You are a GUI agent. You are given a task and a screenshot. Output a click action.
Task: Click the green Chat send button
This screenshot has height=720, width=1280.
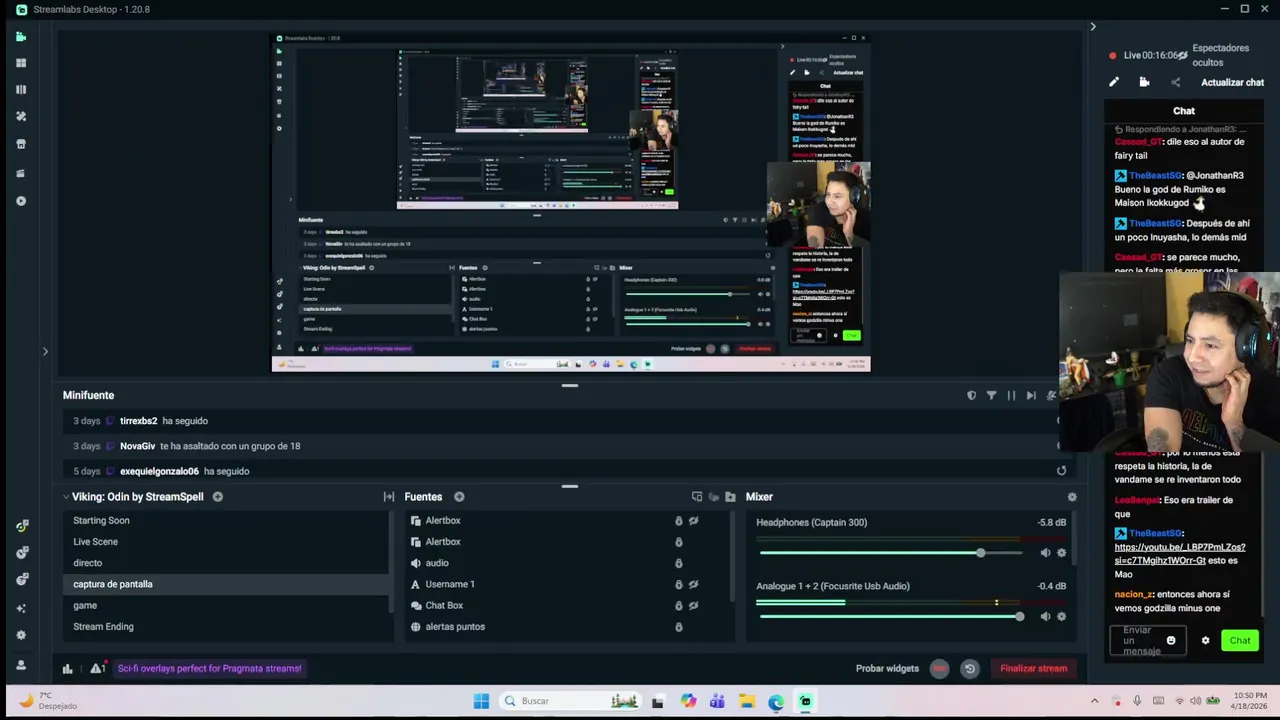pos(1240,641)
